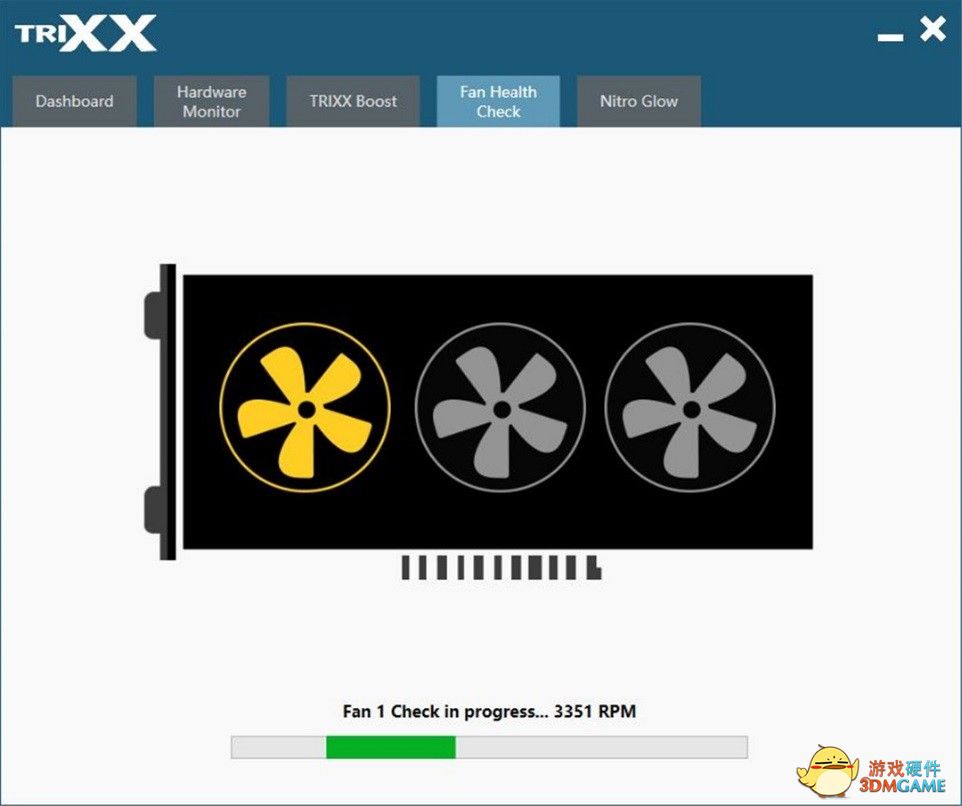Click the gray rightmost fan icon
The width and height of the screenshot is (962, 806).
[x=690, y=408]
